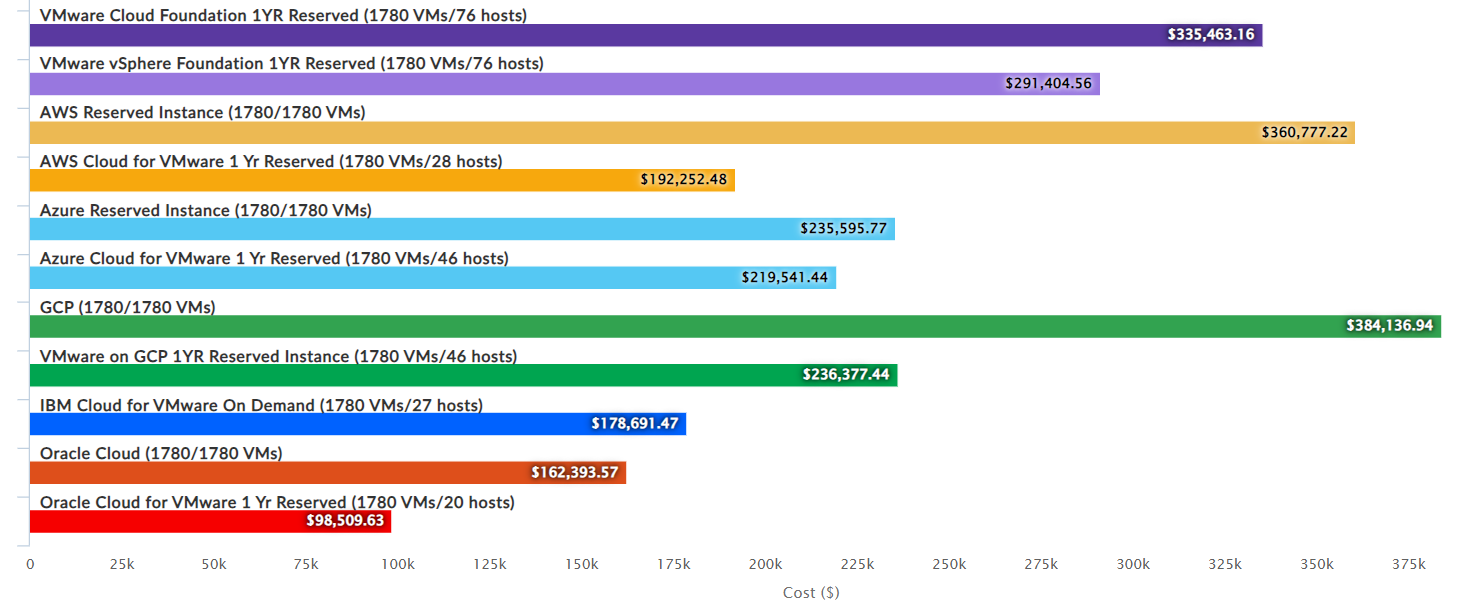Click the 100k x-axis tick label
This screenshot has height=607, width=1467.
point(398,565)
